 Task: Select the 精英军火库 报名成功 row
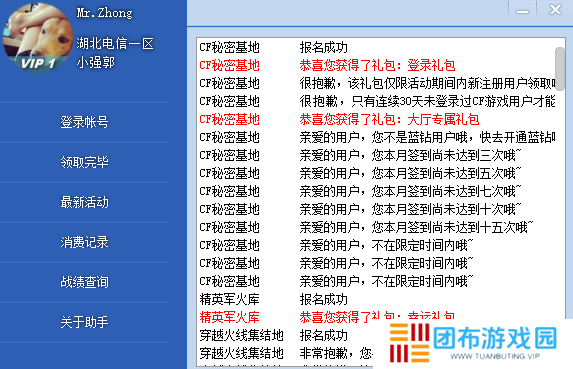[376, 300]
